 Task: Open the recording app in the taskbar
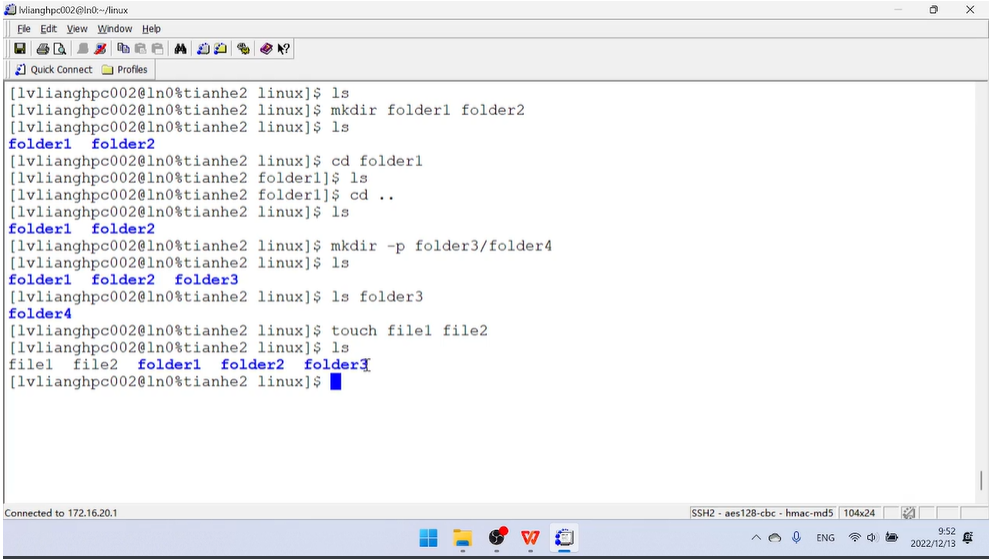tap(497, 538)
